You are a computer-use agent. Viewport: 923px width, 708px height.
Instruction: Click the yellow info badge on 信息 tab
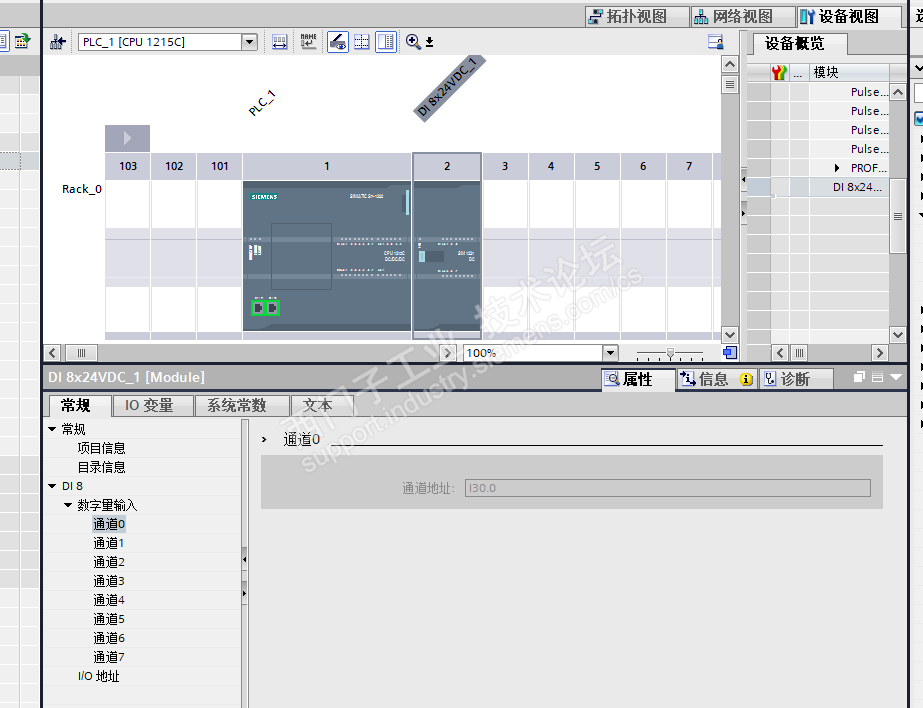click(x=746, y=380)
